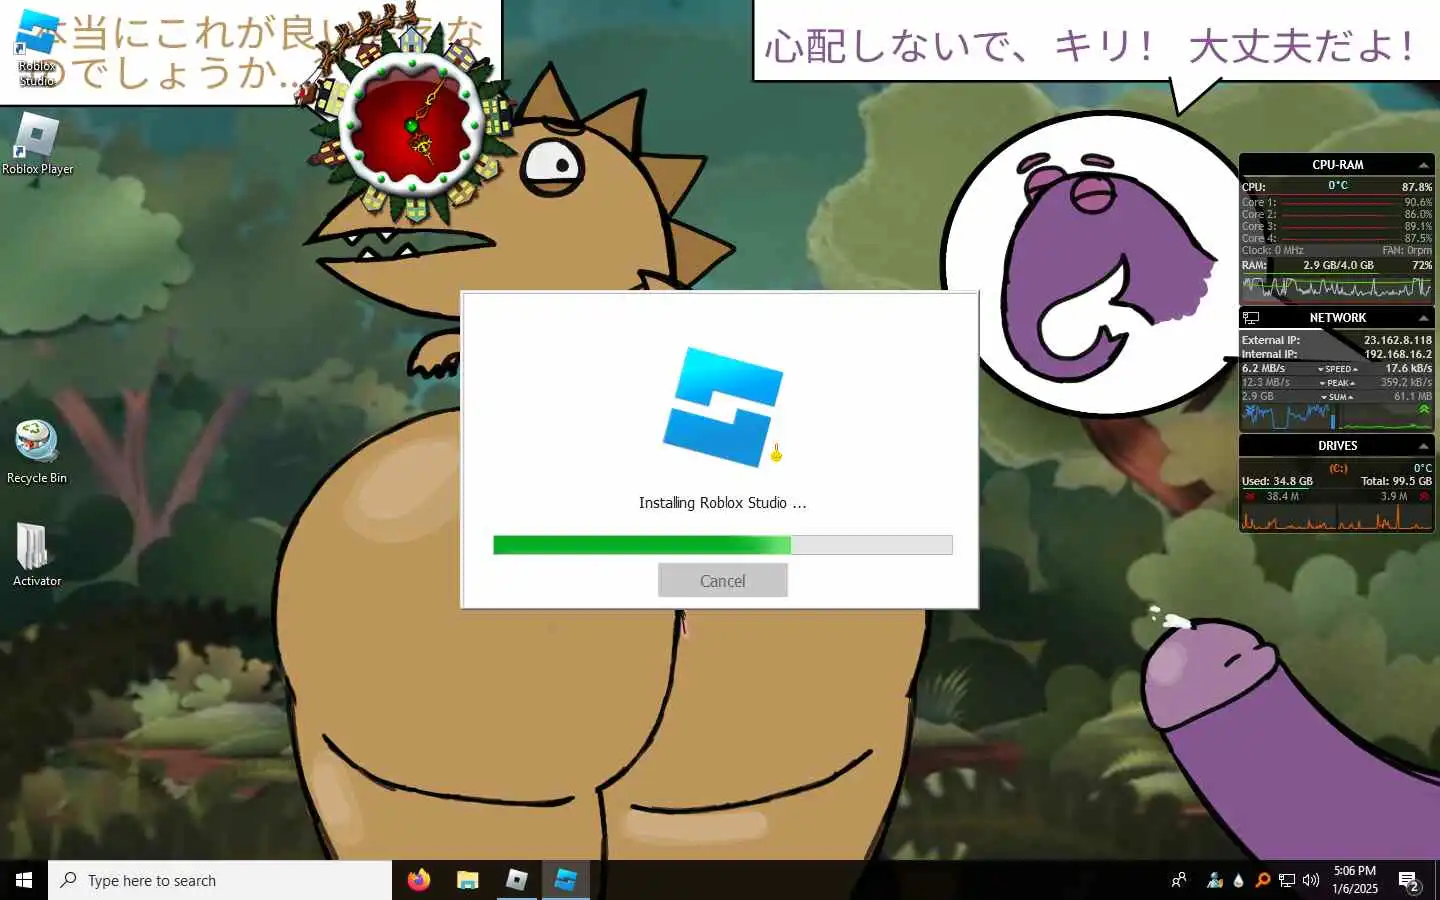Collapse the CPU-RAM widget section
Image resolution: width=1440 pixels, height=900 pixels.
click(x=1423, y=165)
